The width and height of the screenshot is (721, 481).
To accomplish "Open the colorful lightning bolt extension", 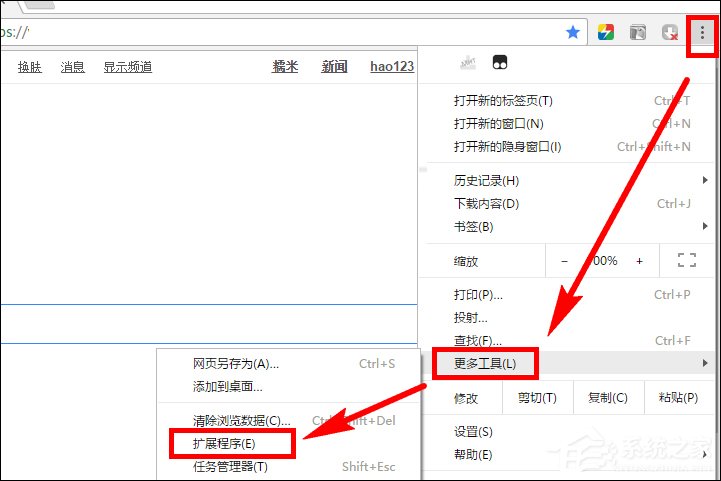I will 606,32.
